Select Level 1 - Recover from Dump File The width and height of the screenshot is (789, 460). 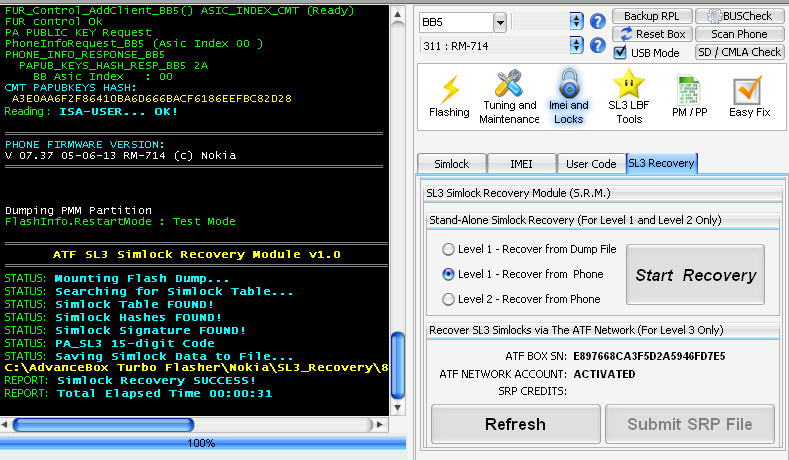(x=449, y=248)
